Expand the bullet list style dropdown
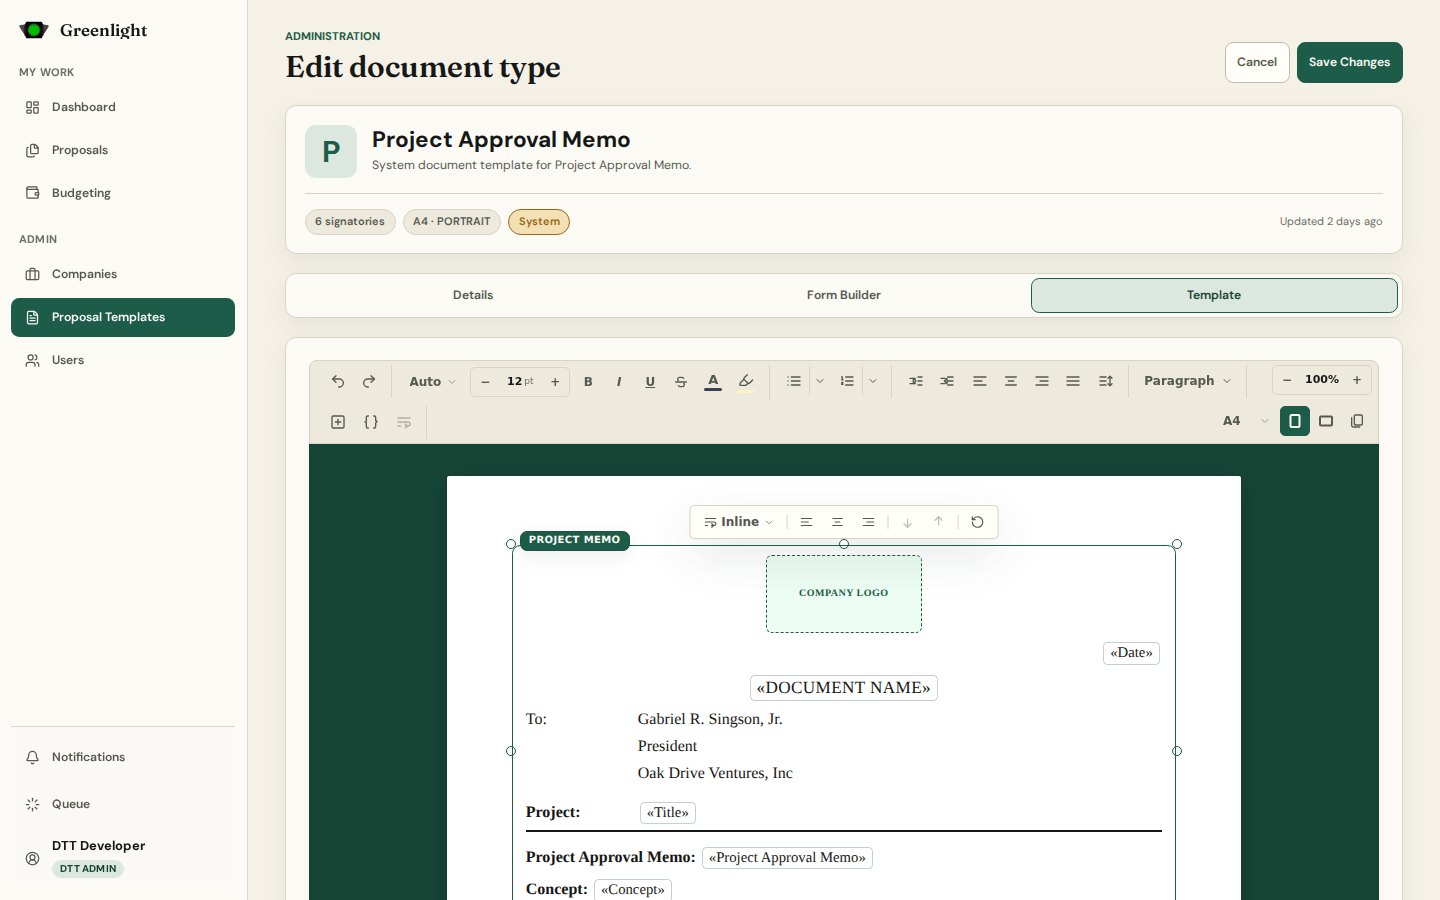This screenshot has width=1440, height=900. (820, 381)
